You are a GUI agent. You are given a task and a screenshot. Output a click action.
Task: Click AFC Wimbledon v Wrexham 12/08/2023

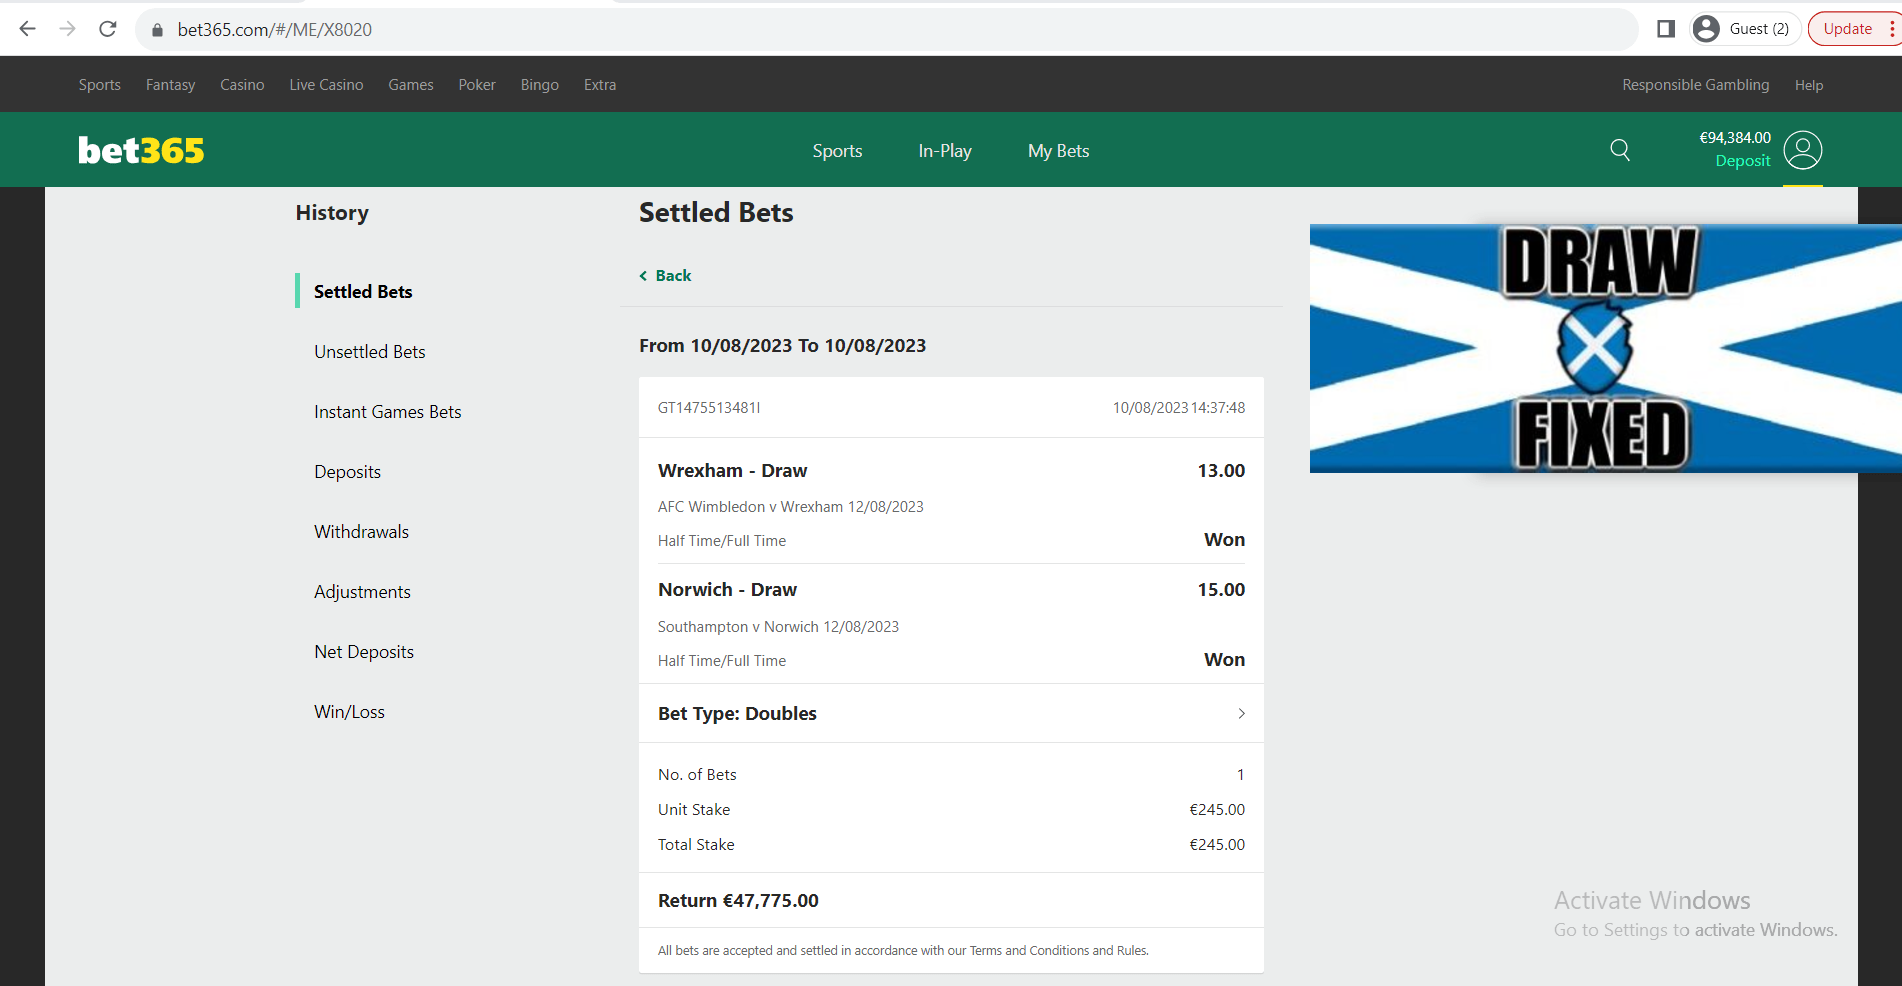(790, 506)
